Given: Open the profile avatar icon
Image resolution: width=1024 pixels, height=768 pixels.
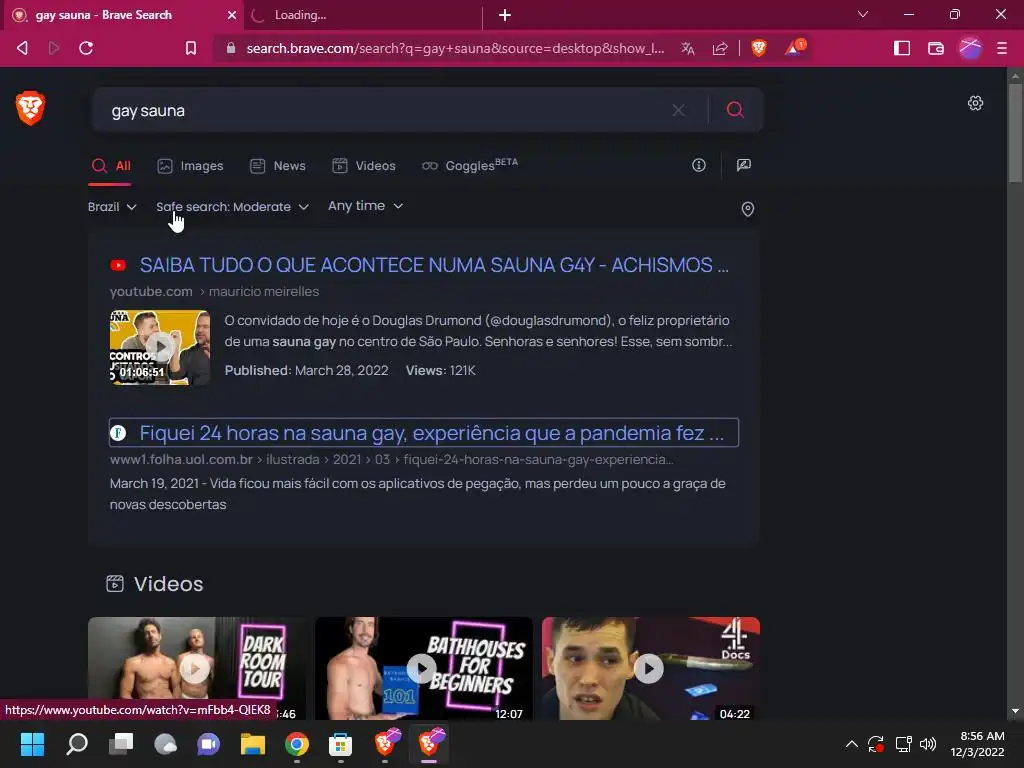Looking at the screenshot, I should pos(970,48).
